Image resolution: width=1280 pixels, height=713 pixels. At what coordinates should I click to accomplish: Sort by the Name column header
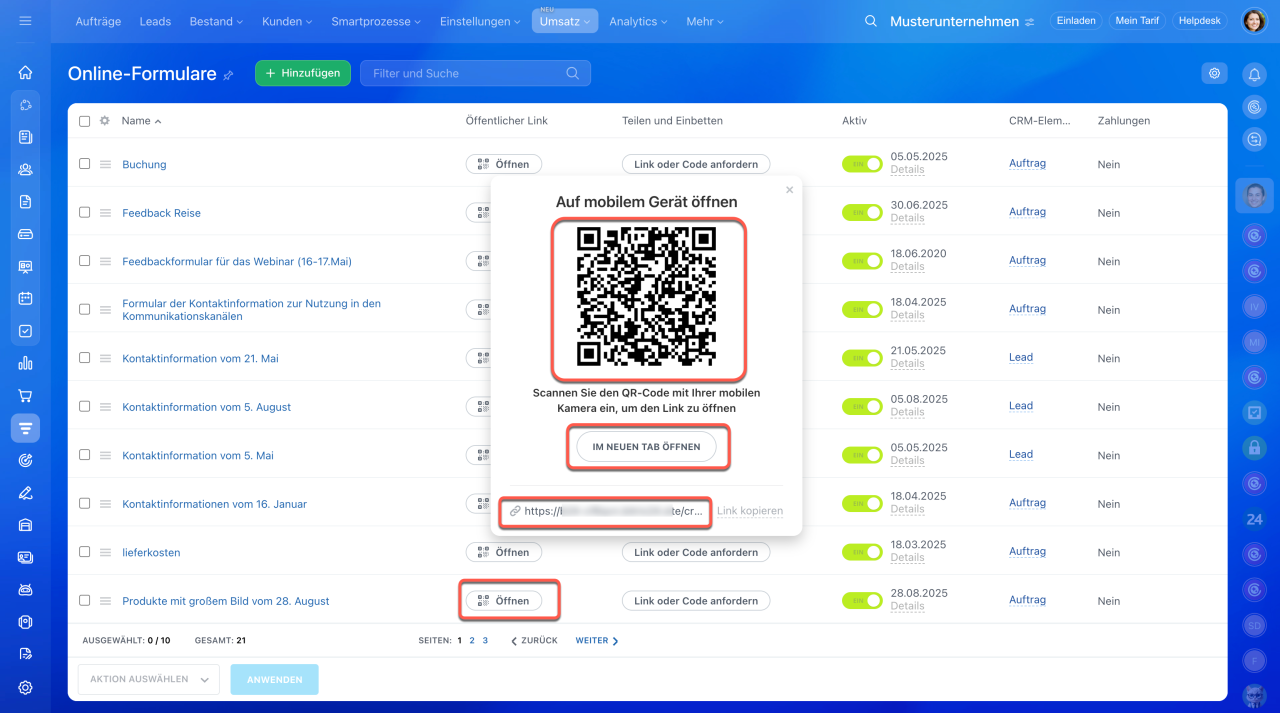pyautogui.click(x=141, y=121)
